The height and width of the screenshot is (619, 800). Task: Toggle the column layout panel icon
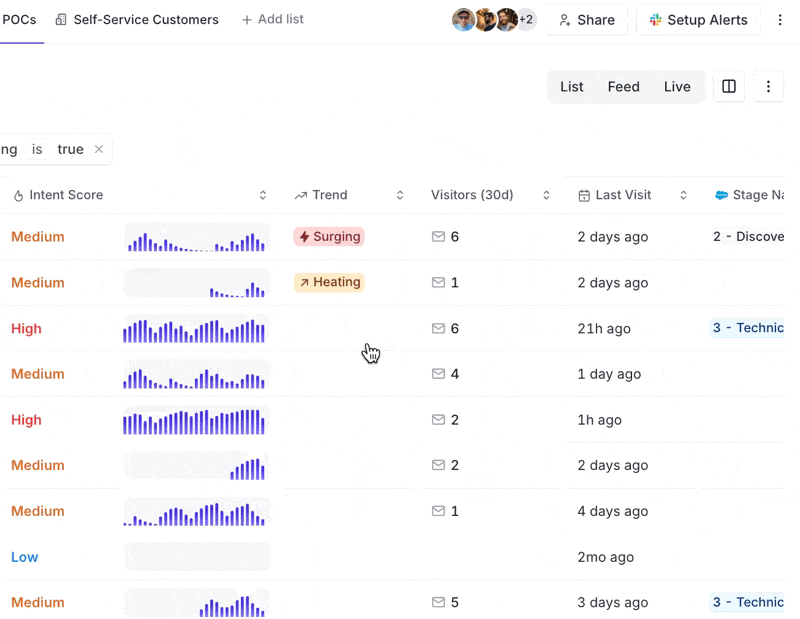tap(729, 86)
